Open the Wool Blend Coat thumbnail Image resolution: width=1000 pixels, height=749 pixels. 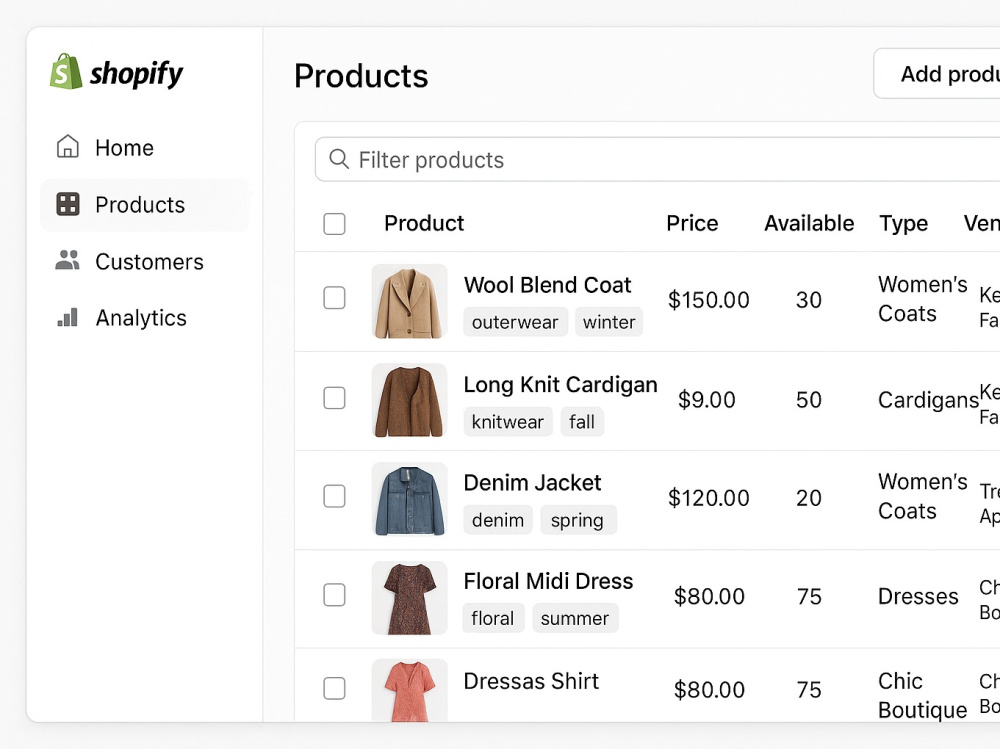(x=409, y=301)
